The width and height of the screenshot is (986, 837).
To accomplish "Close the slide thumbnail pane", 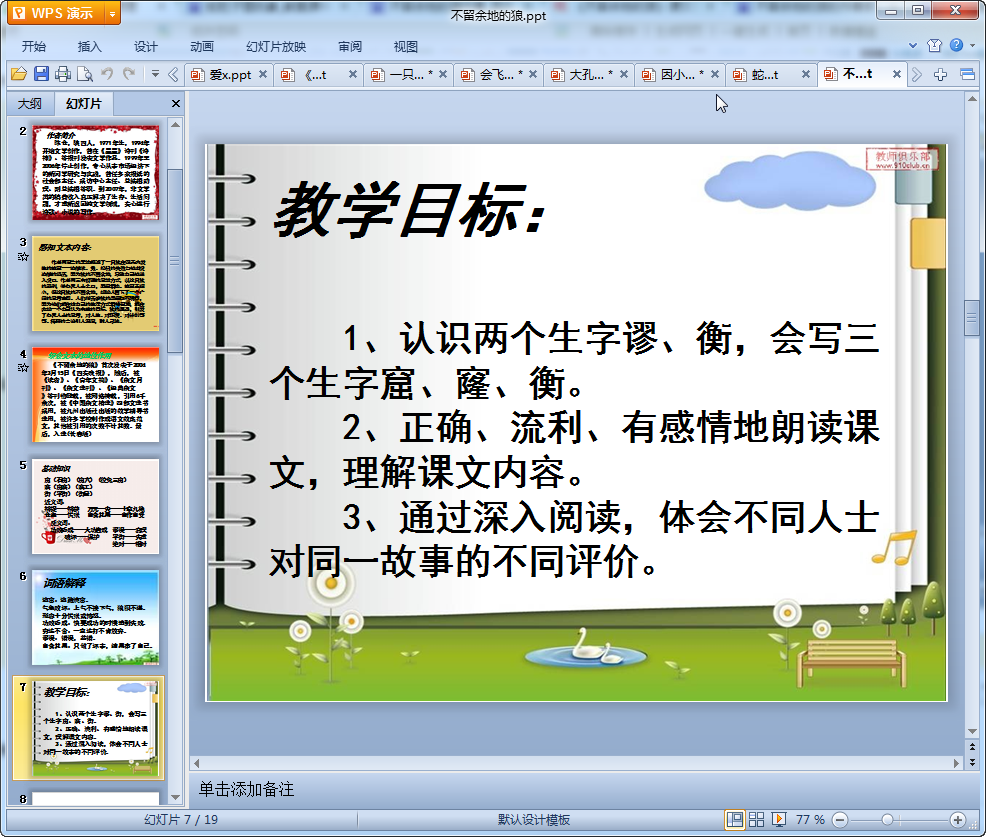I will 176,104.
